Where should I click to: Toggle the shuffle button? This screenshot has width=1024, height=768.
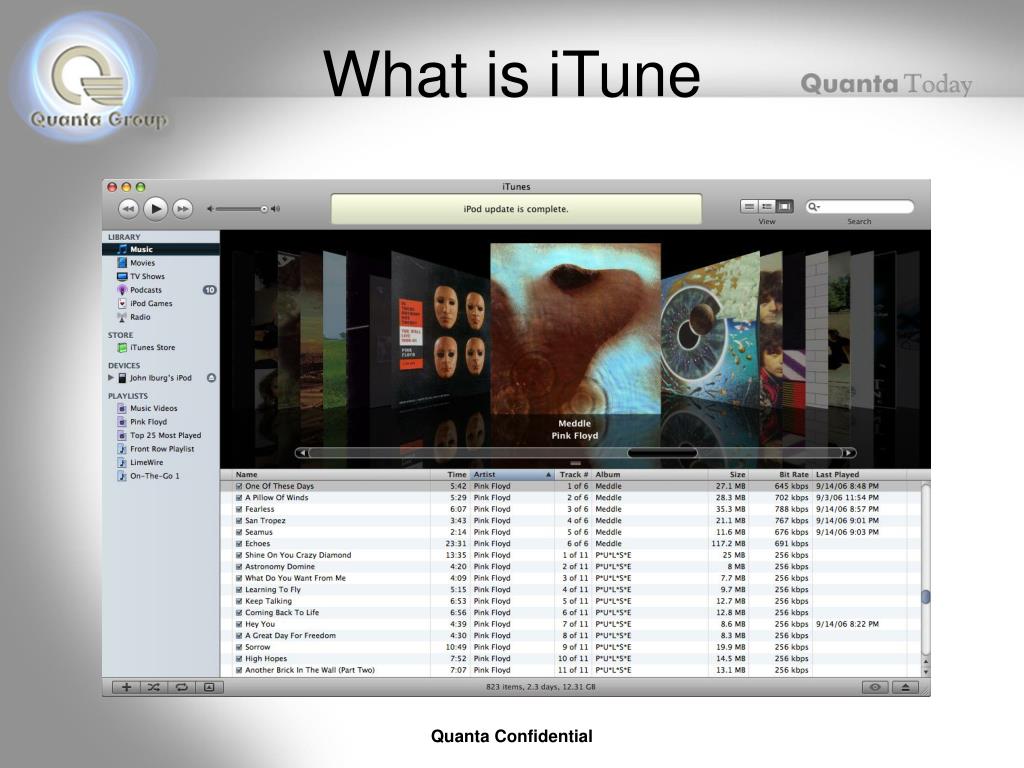click(153, 687)
